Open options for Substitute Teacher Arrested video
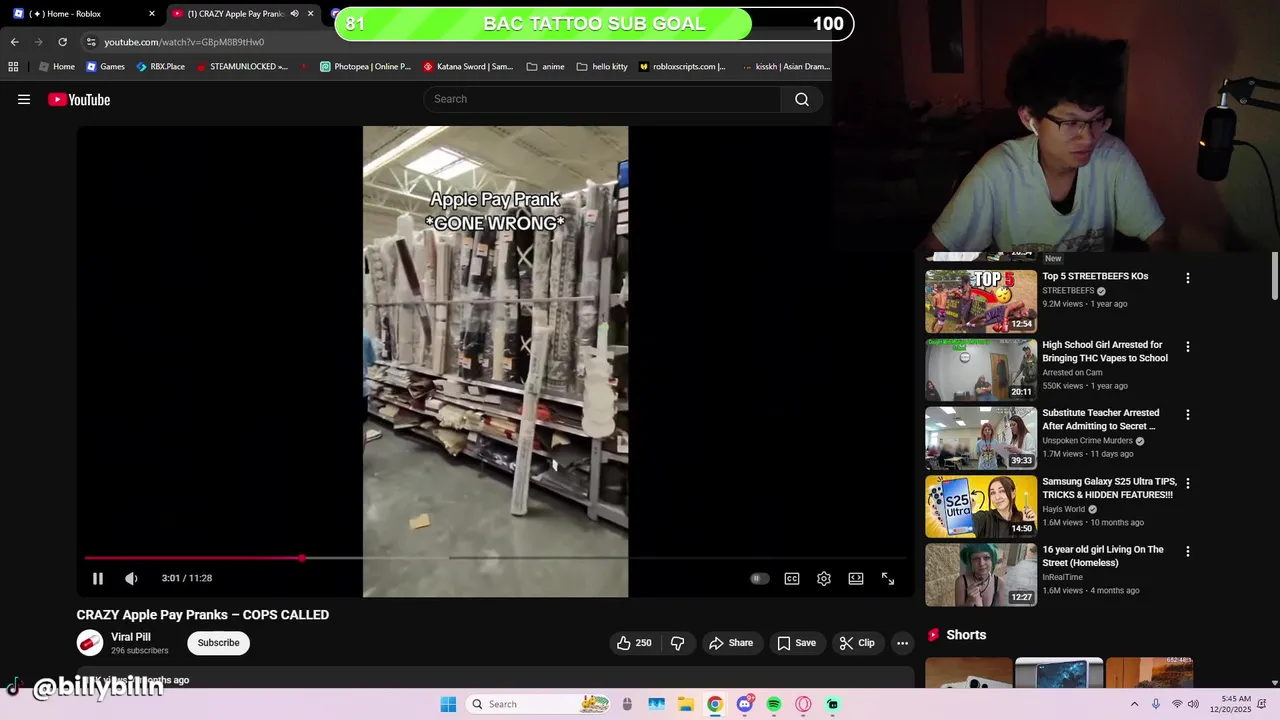This screenshot has height=720, width=1280. click(1188, 414)
